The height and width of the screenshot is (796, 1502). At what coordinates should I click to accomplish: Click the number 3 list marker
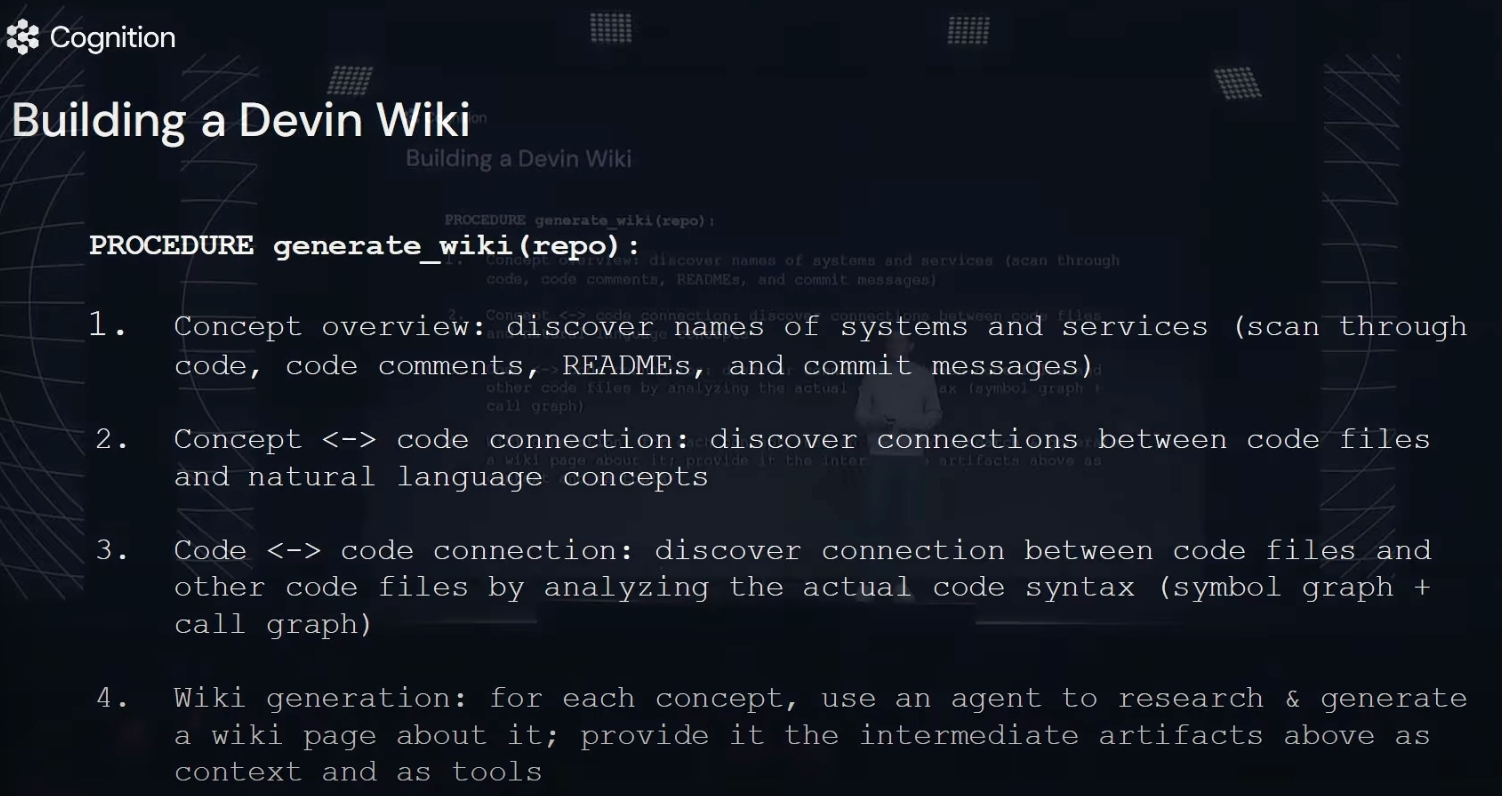[112, 550]
